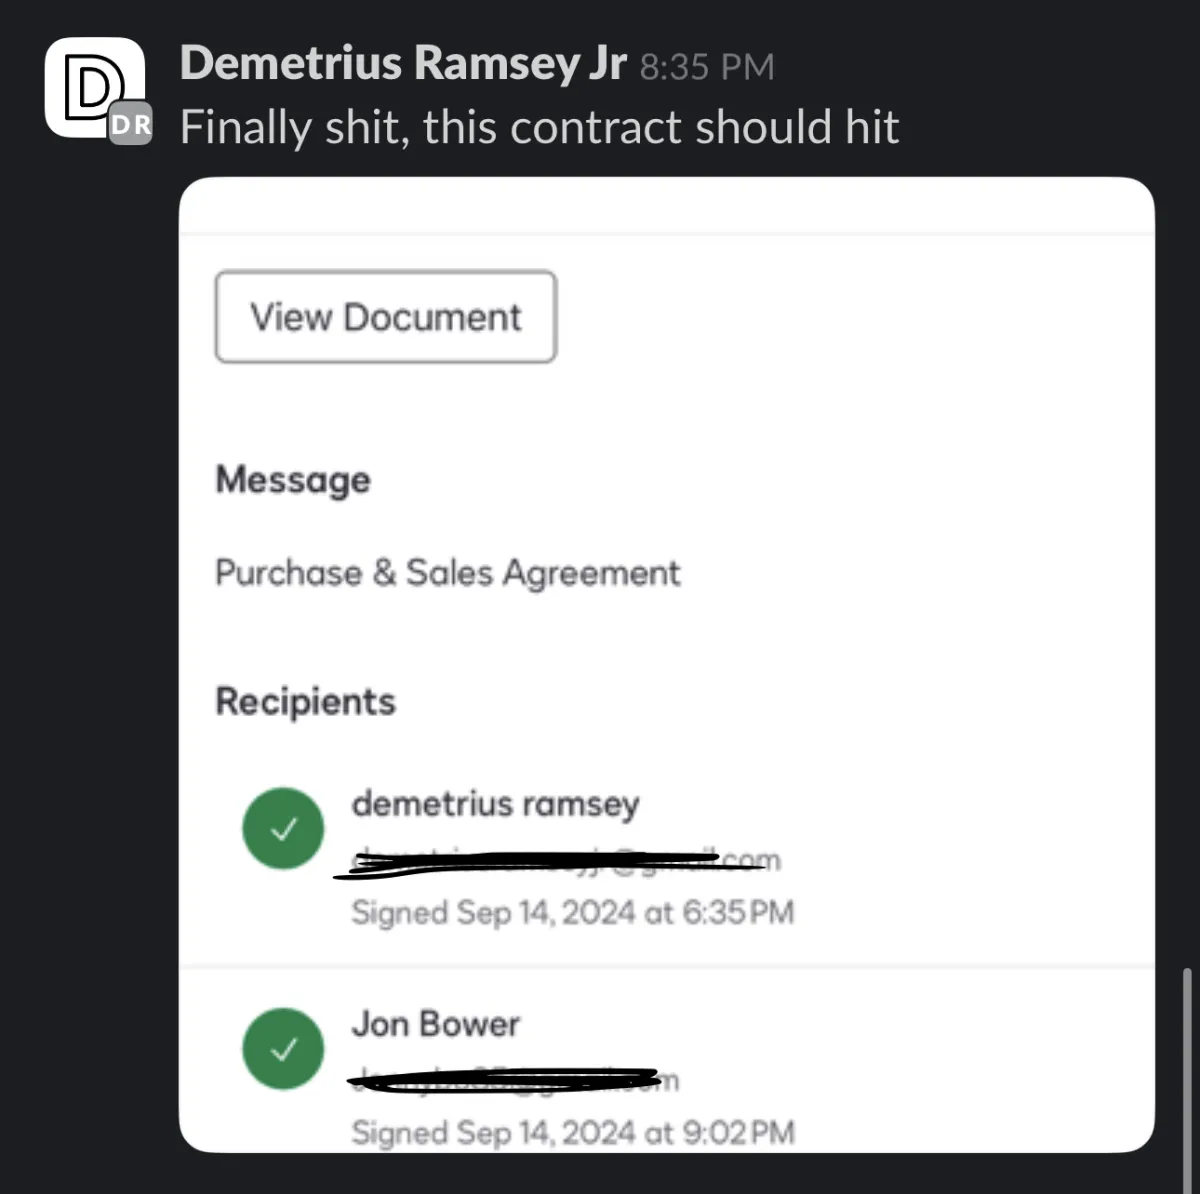Viewport: 1200px width, 1194px height.
Task: Click the DR badge on avatar
Action: 131,124
